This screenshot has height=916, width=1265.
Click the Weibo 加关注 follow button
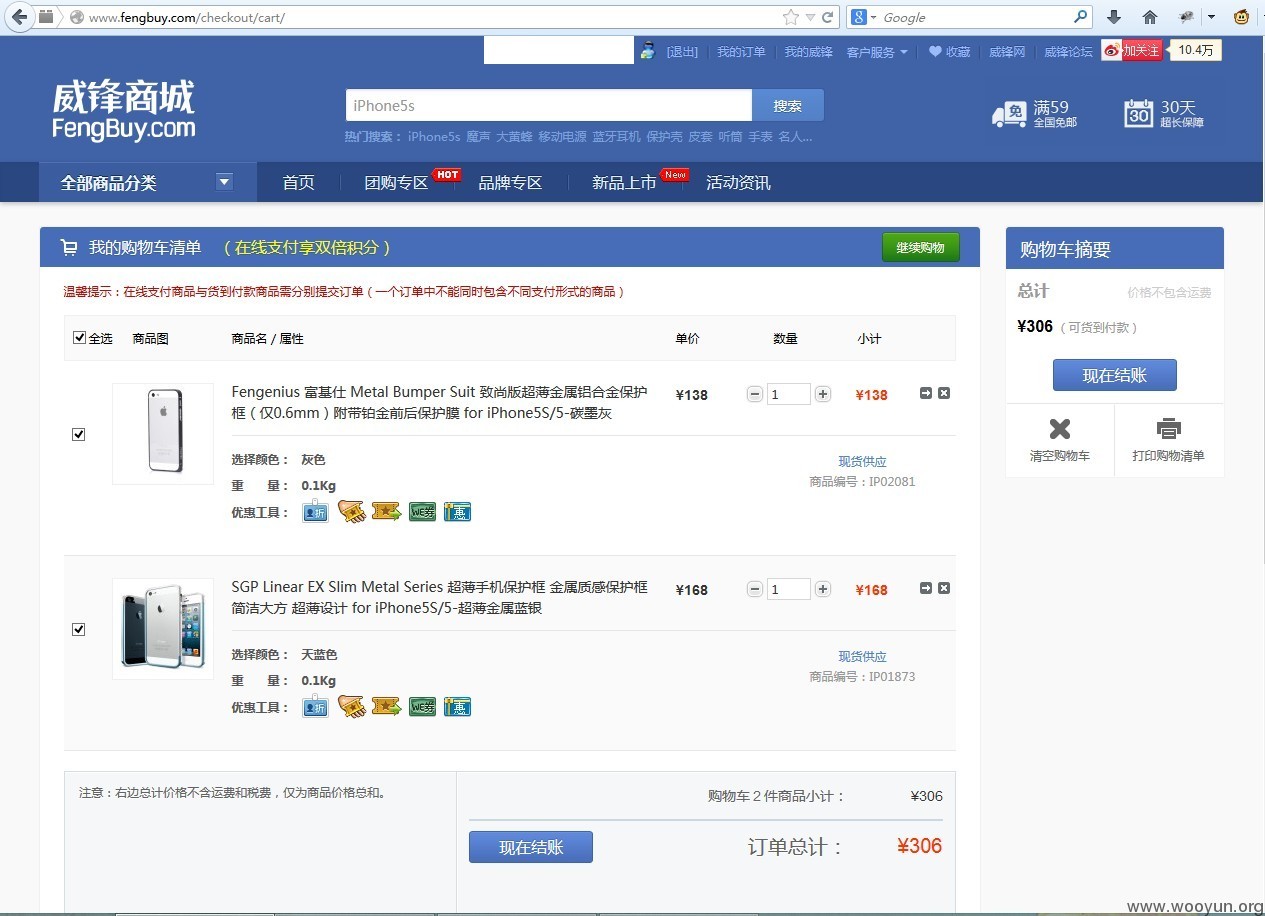(x=1132, y=50)
